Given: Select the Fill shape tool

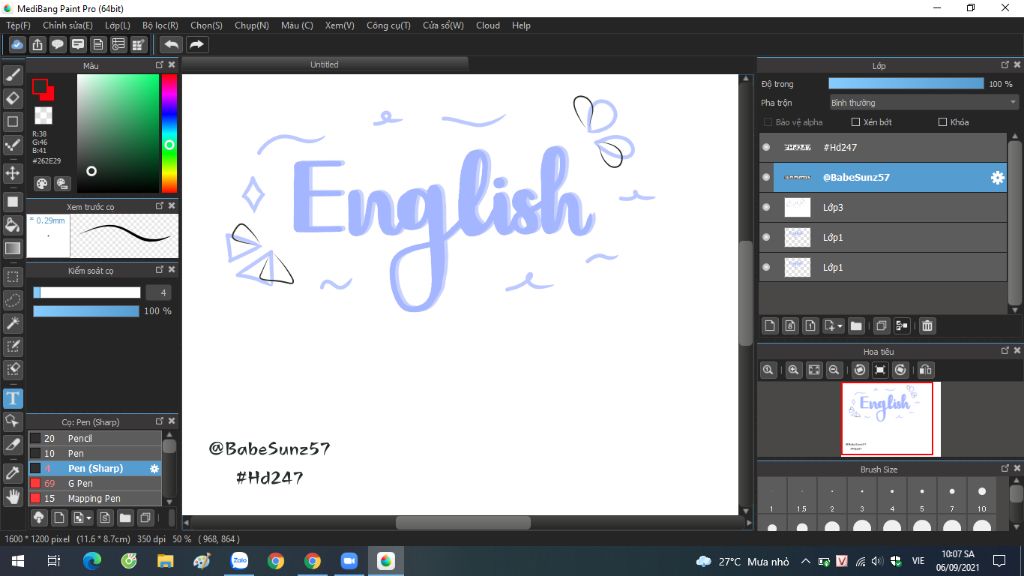Looking at the screenshot, I should (12, 202).
